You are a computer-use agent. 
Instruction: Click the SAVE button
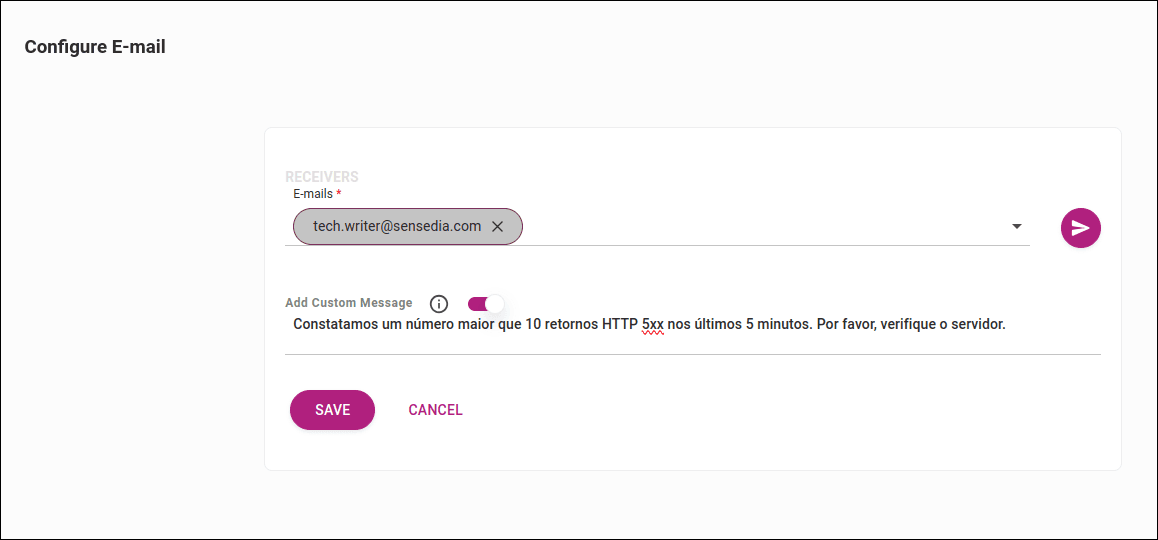332,410
